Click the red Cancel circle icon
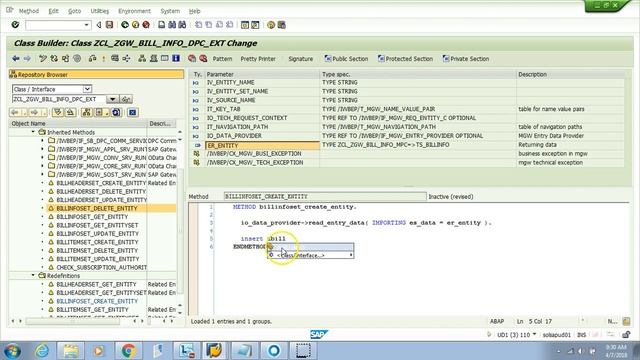The height and width of the screenshot is (360, 640). tap(146, 25)
